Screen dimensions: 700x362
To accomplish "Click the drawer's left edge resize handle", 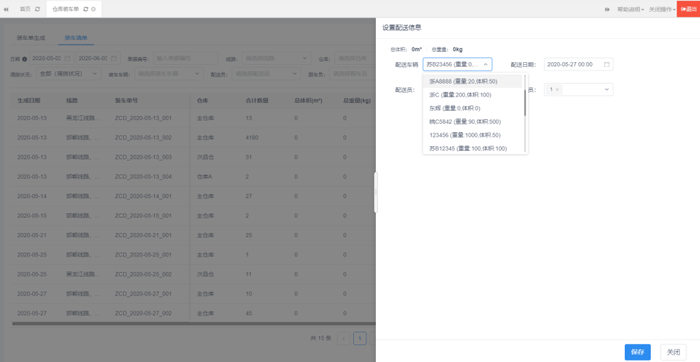I will coord(375,192).
